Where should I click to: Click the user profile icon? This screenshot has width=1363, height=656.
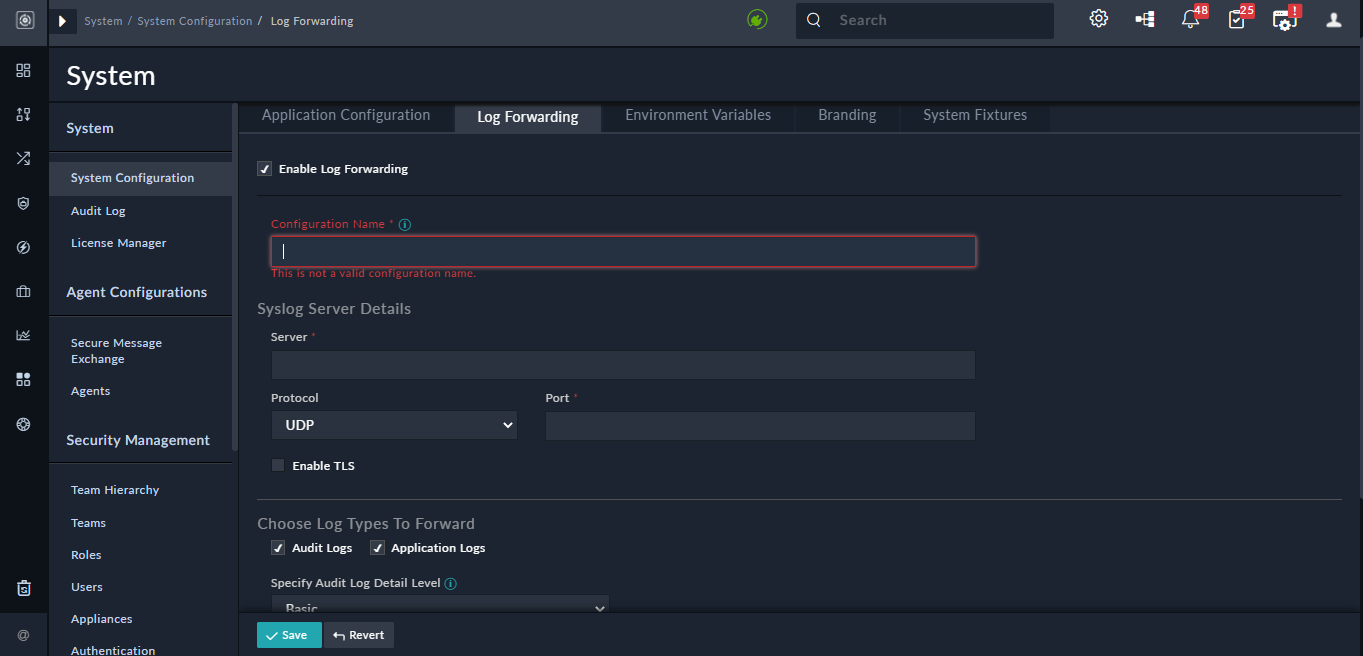click(1333, 19)
